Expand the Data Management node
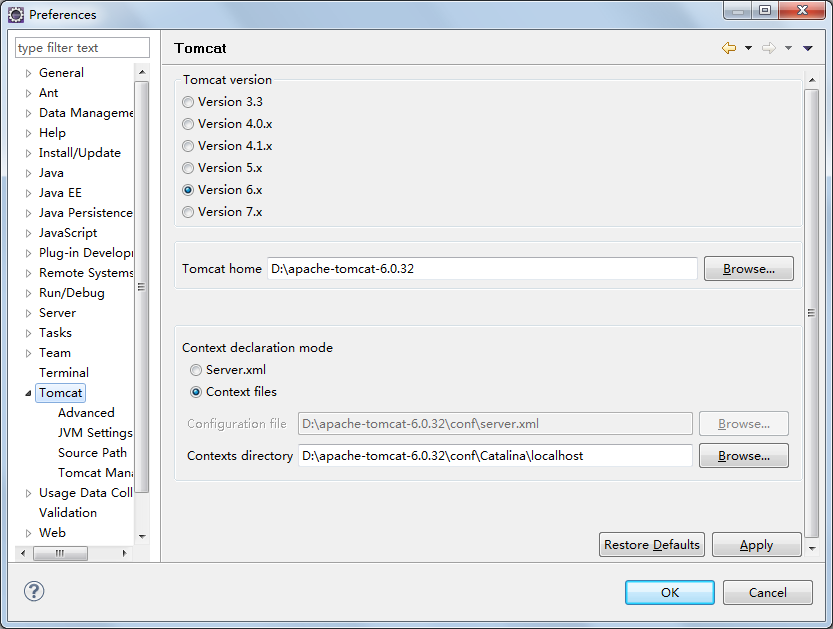 pyautogui.click(x=29, y=113)
